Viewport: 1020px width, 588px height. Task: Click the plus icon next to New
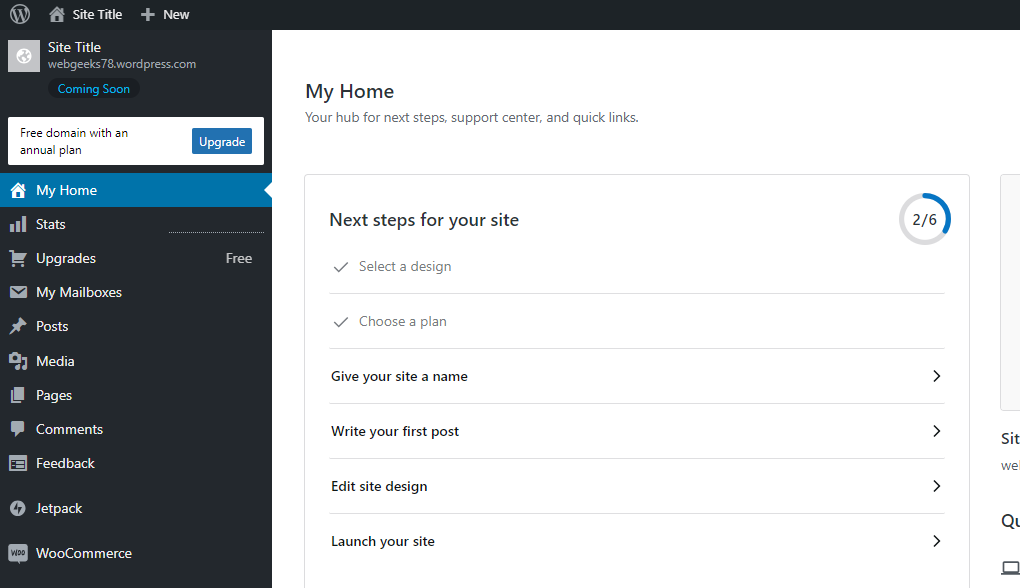click(148, 14)
